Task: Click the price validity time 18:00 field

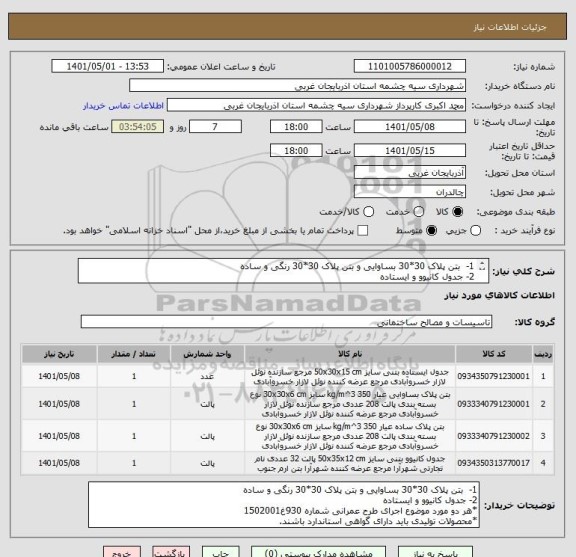Action: pos(296,151)
